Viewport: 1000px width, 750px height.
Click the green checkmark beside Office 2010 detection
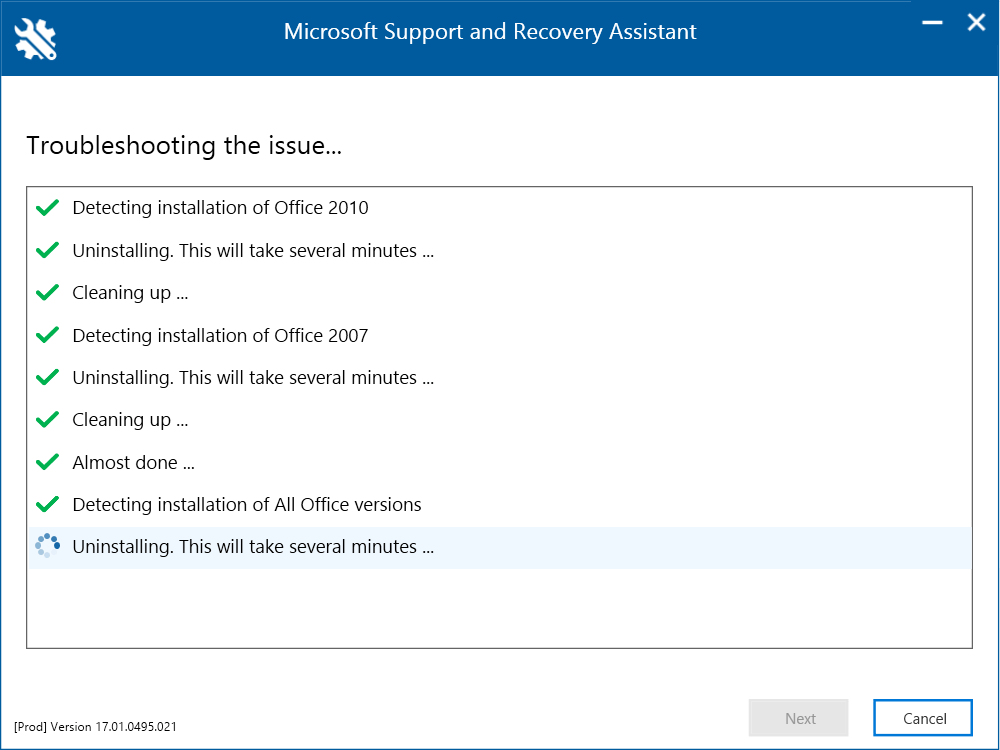pos(47,208)
